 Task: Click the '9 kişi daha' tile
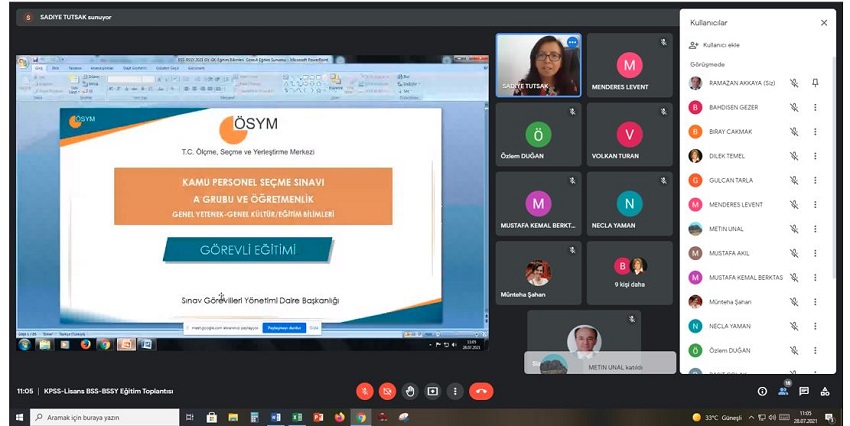click(x=630, y=271)
